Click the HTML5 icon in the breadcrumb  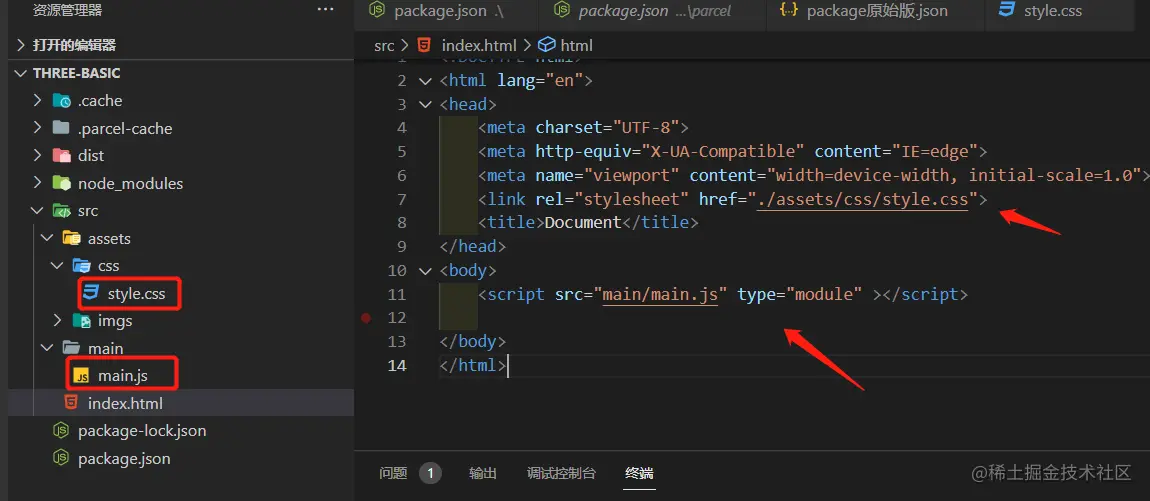point(425,45)
